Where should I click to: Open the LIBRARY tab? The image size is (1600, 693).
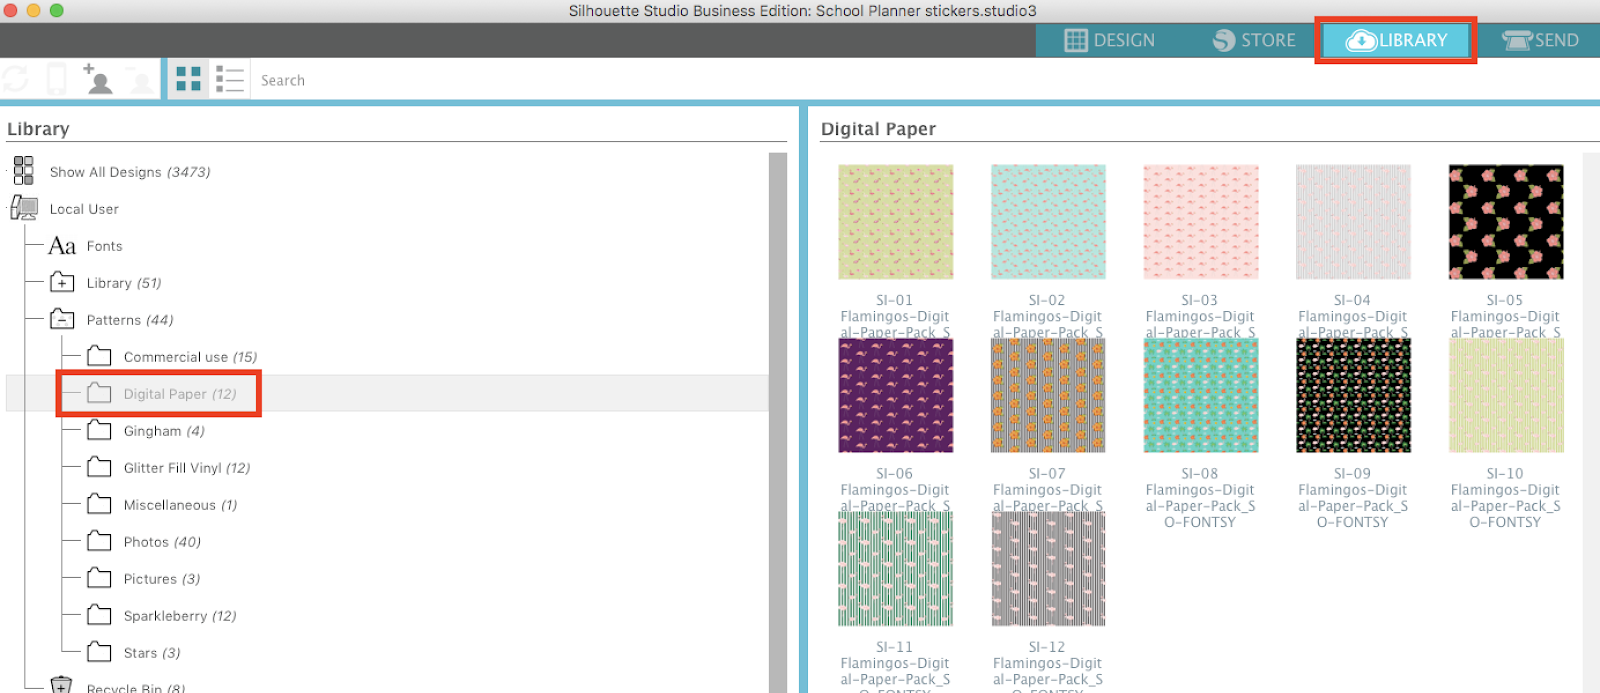1396,40
